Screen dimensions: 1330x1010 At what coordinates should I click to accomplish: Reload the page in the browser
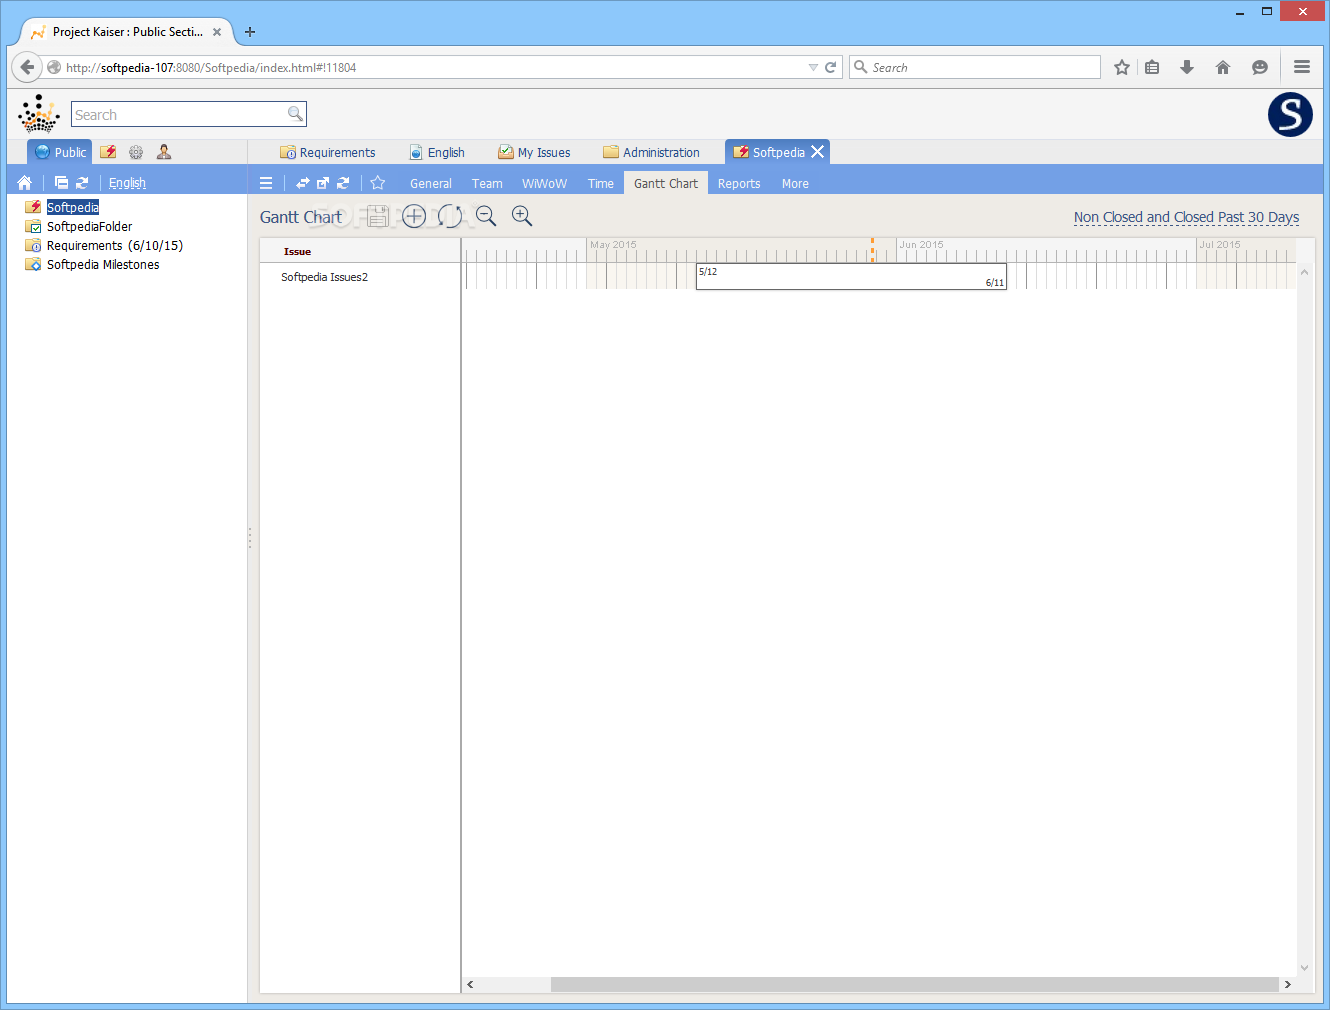(830, 67)
